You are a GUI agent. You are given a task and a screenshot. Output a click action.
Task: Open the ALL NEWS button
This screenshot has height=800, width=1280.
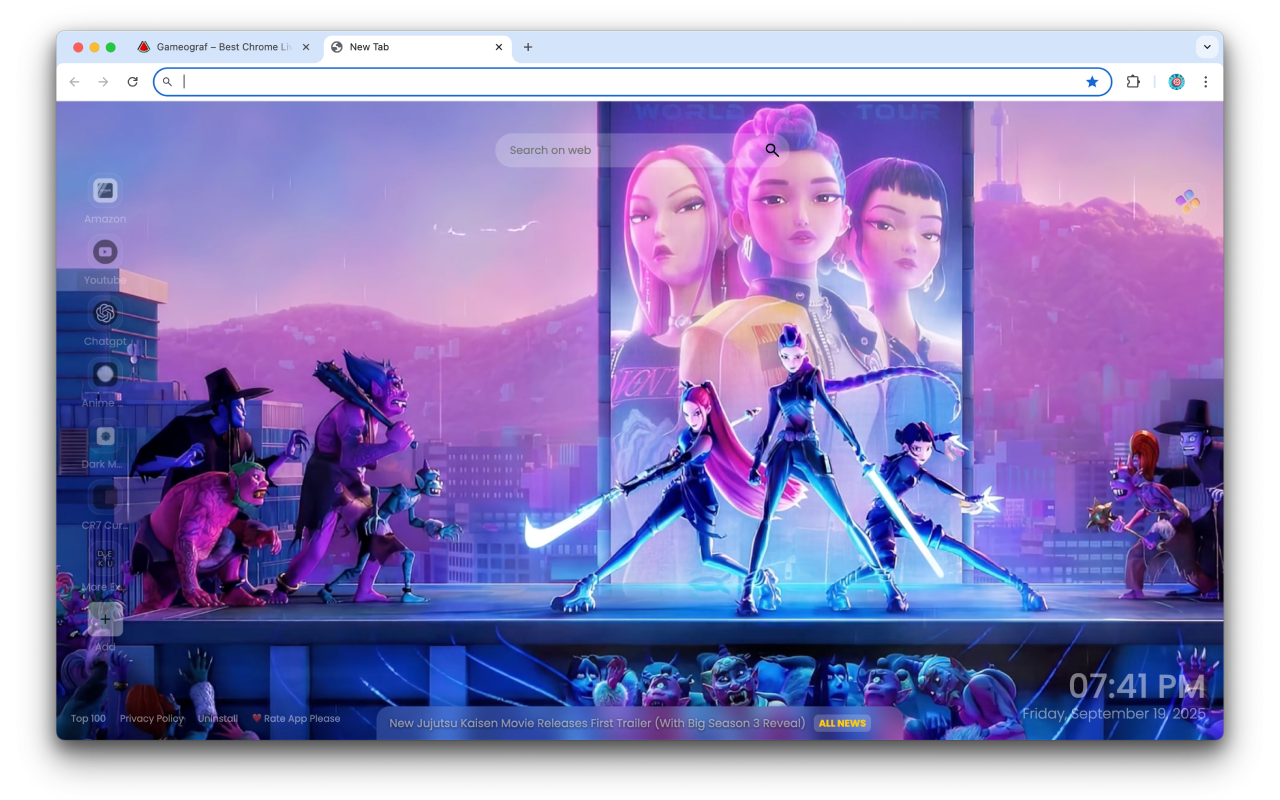click(x=842, y=723)
